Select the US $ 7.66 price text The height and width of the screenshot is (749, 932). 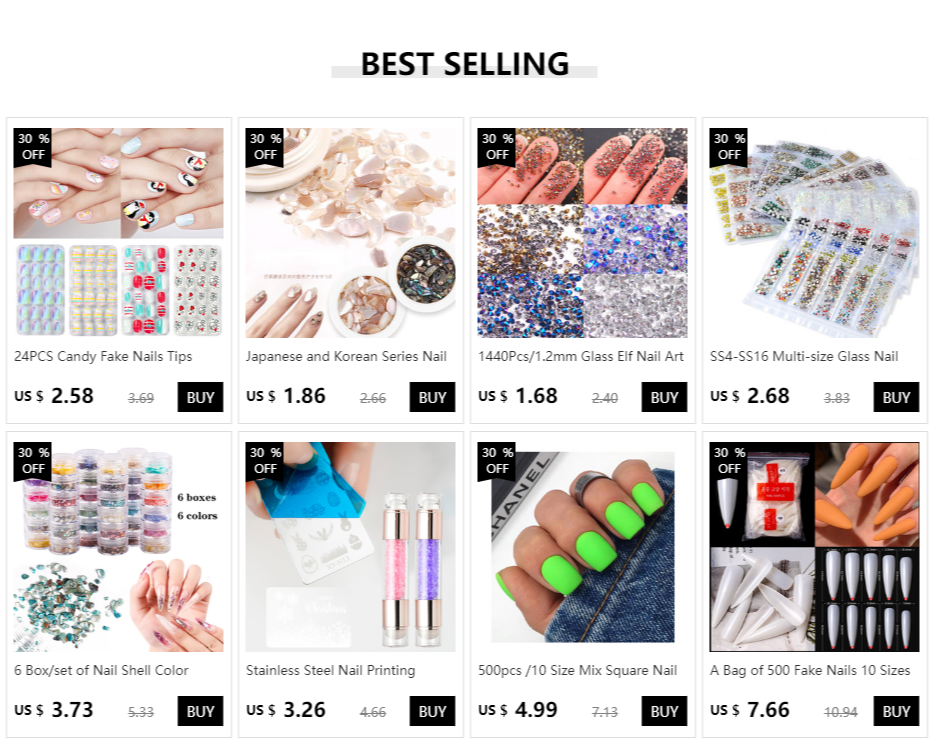(750, 710)
